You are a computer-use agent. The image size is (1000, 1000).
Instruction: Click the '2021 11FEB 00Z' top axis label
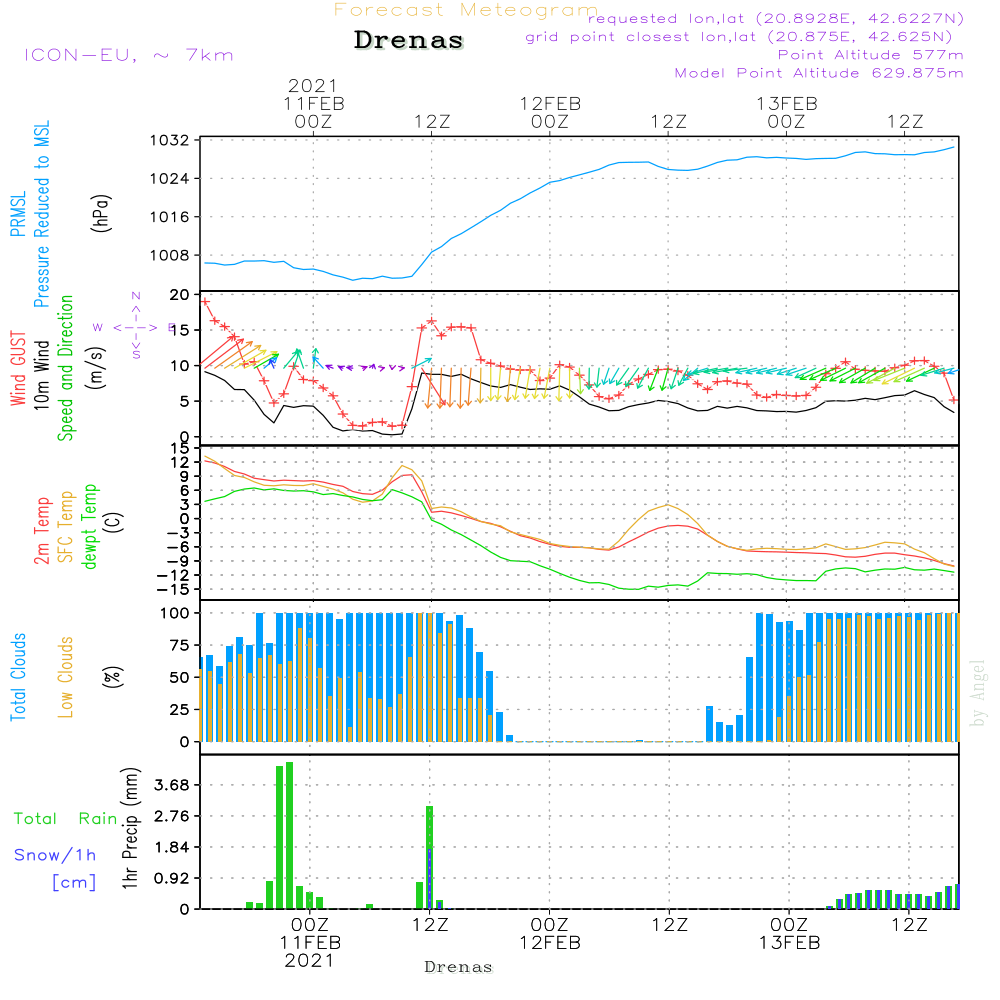(x=314, y=103)
